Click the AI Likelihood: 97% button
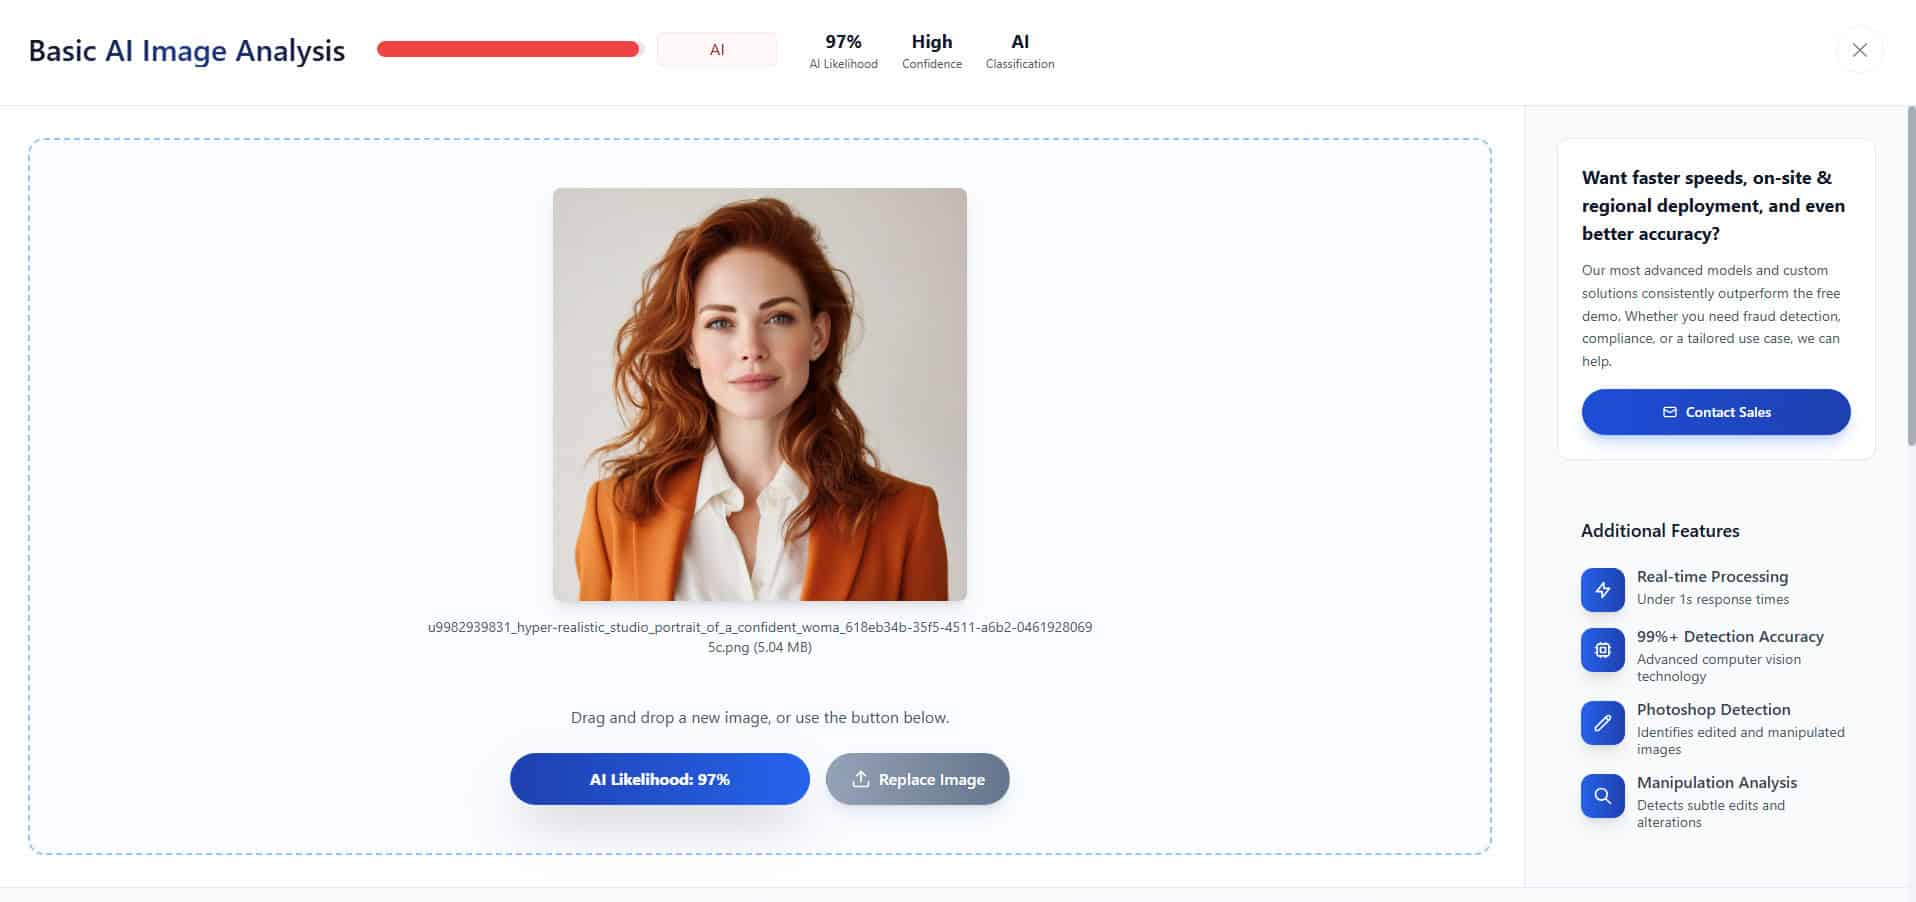The width and height of the screenshot is (1916, 902). (x=659, y=779)
